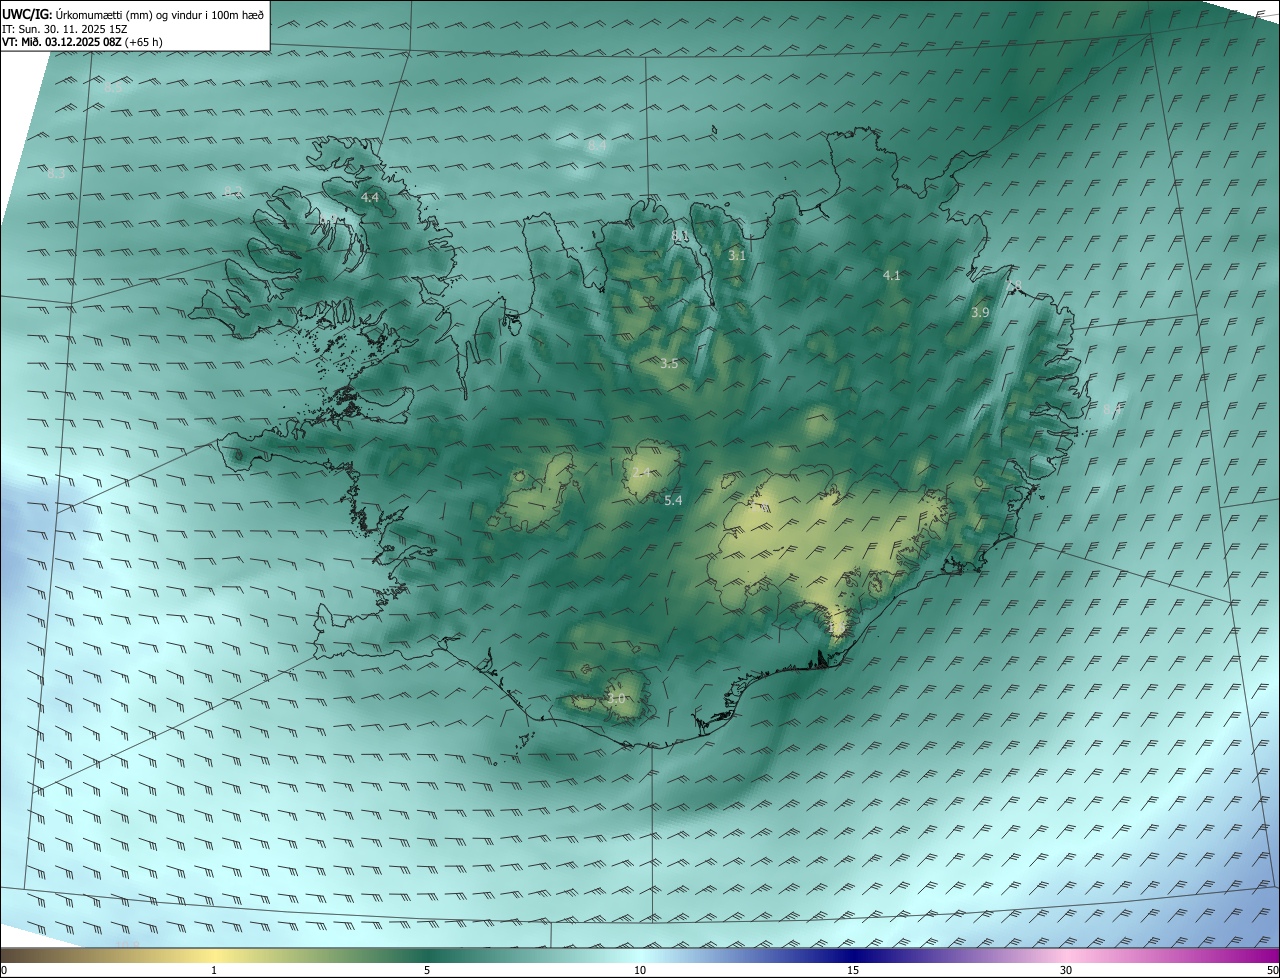Click the 3.5 precipitation value in north-central Iceland
The height and width of the screenshot is (978, 1280).
pyautogui.click(x=669, y=364)
